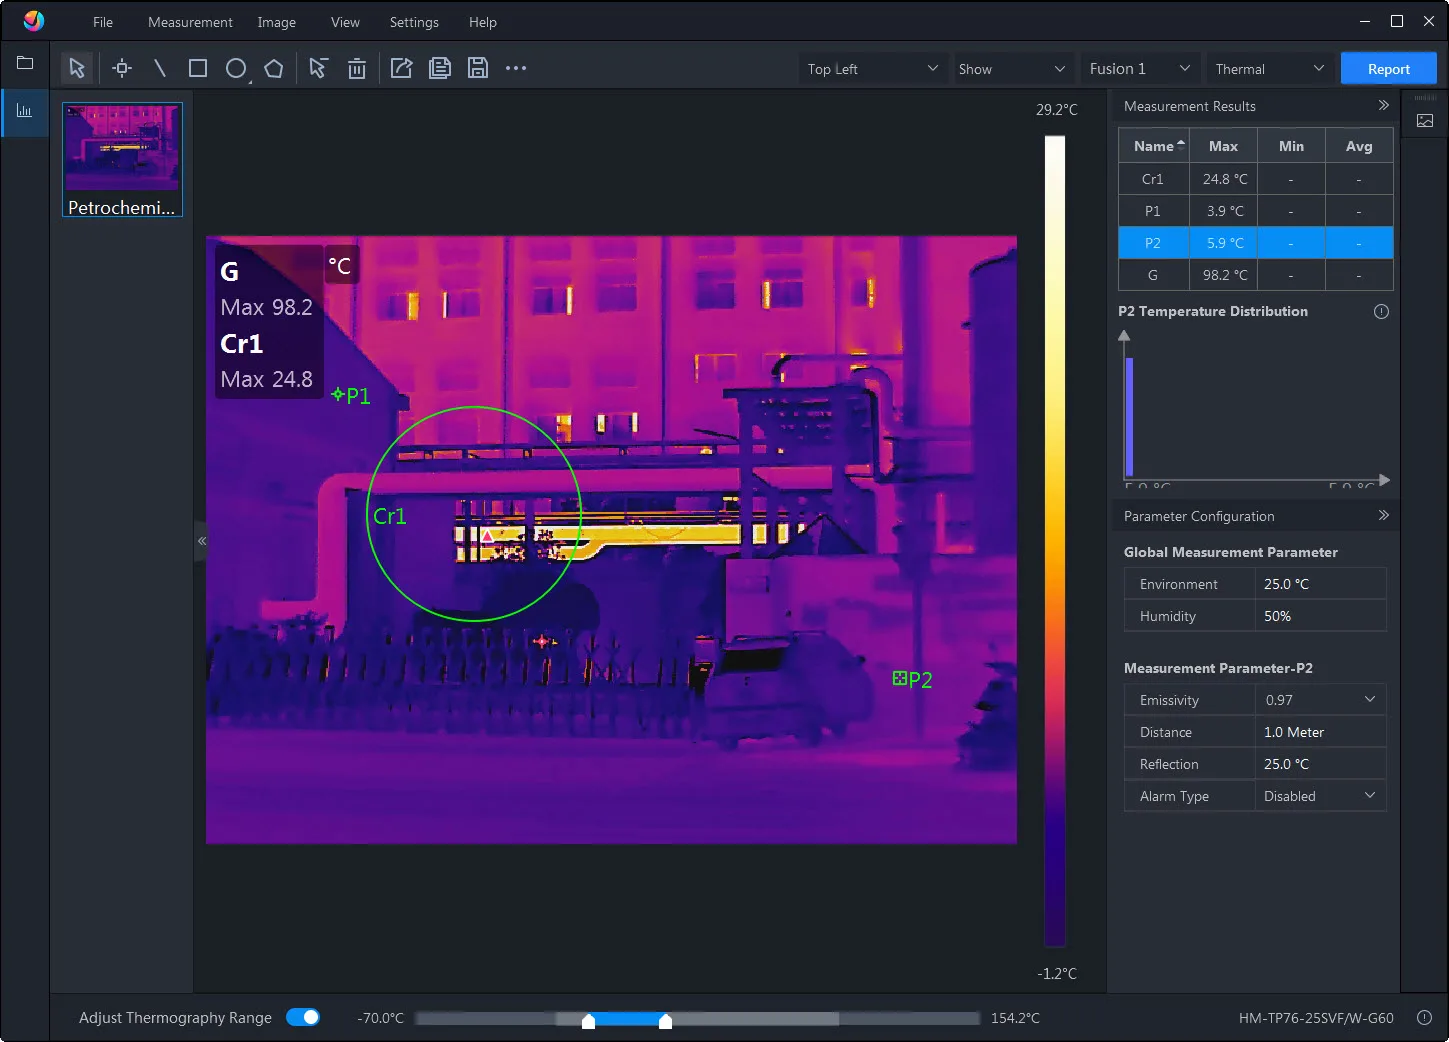Viewport: 1449px width, 1042px height.
Task: Open the Emissivity dropdown
Action: [1320, 700]
